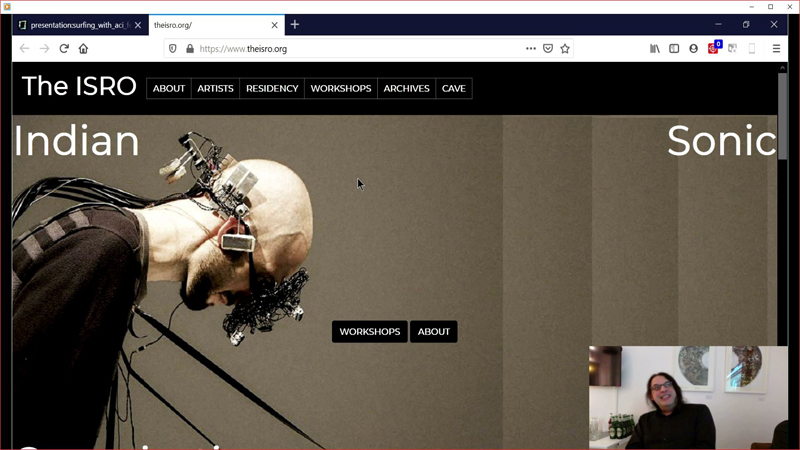Reload the theisro.org page
Viewport: 800px width, 450px height.
64,48
